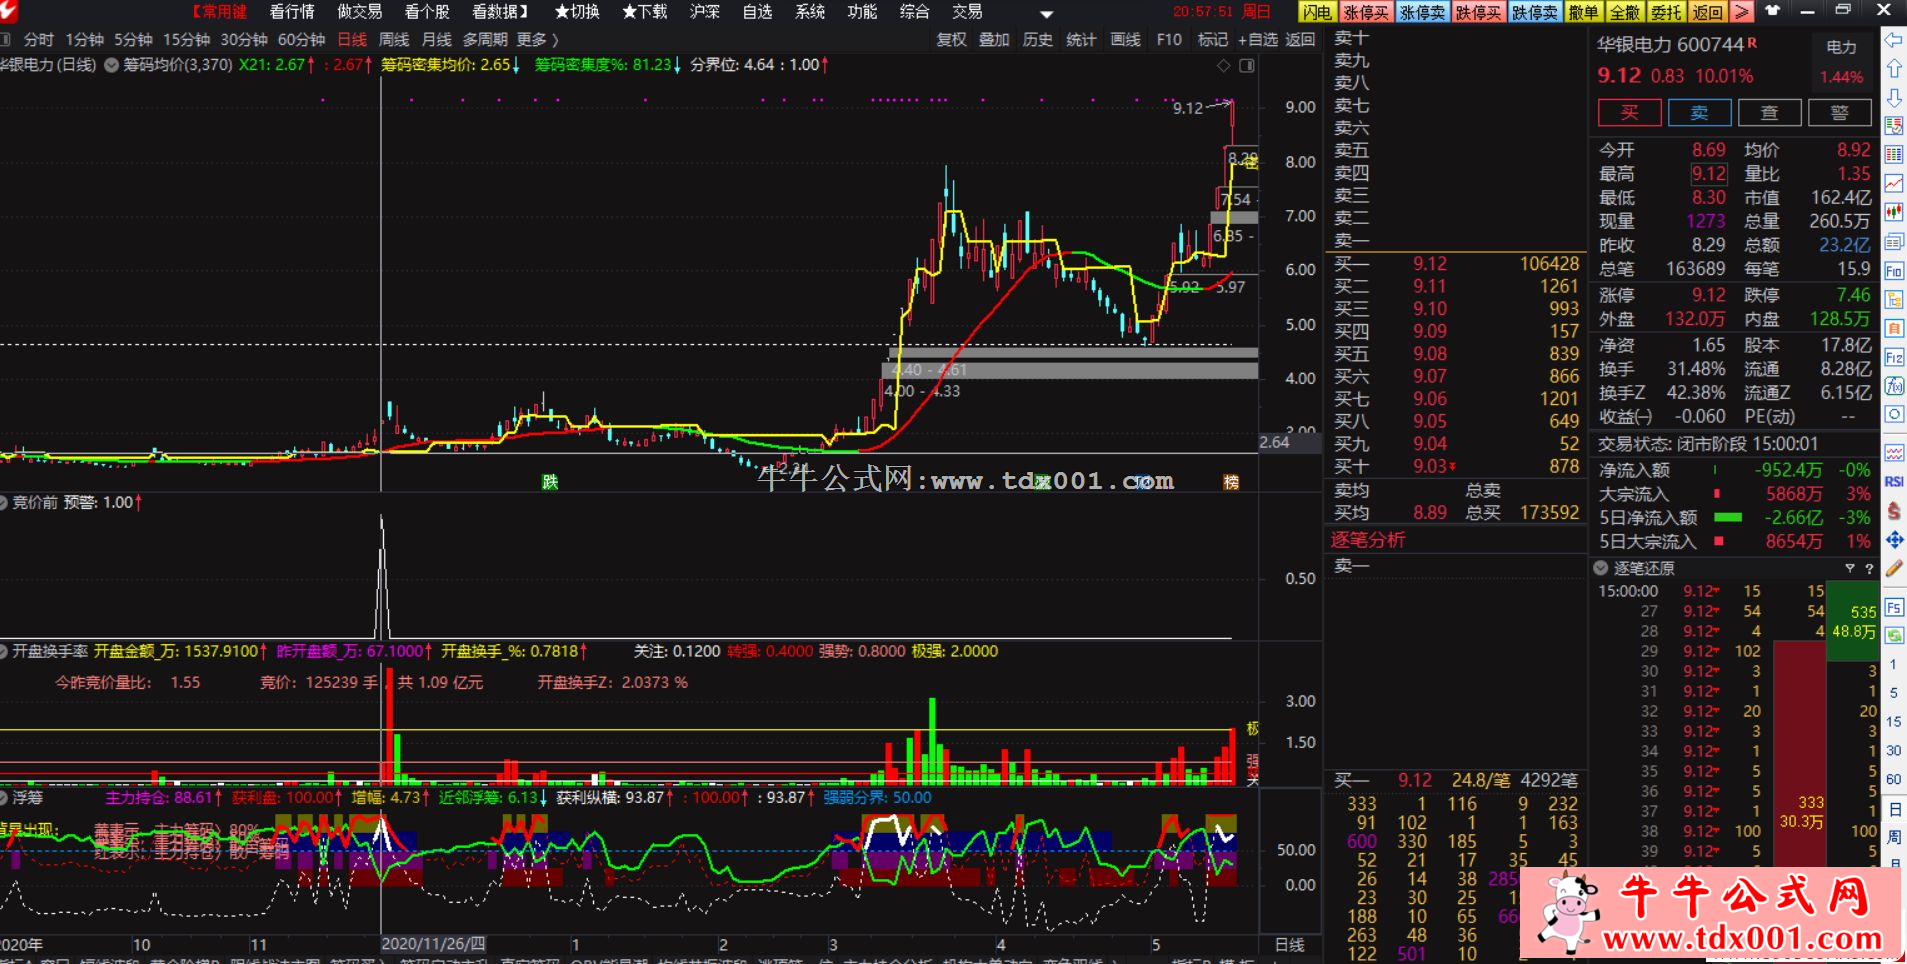Click the 跌 marker below main chart
Screen dimensions: 1907x964
550,482
